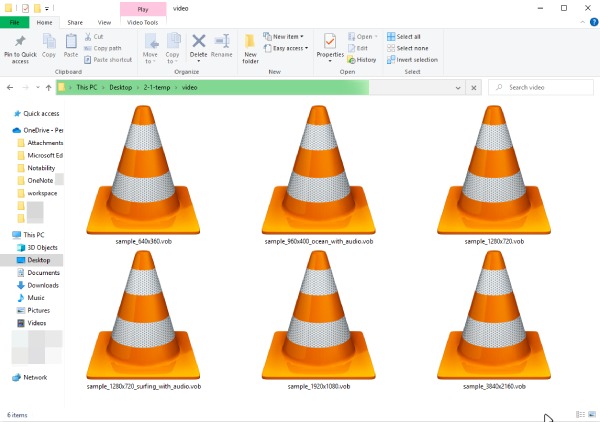Expand the address bar history dropdown
Screen dimensions: 600x422
458,88
